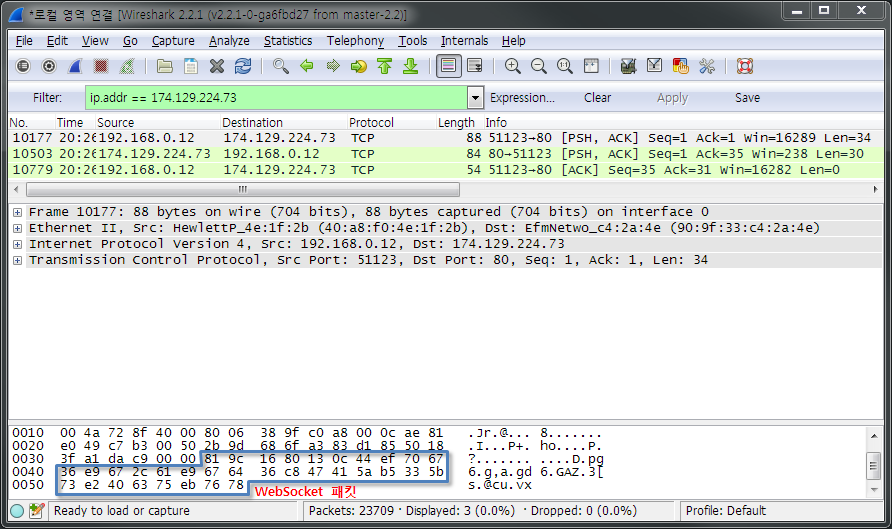Viewport: 892px width, 529px height.
Task: Open the View menu
Action: [95, 41]
